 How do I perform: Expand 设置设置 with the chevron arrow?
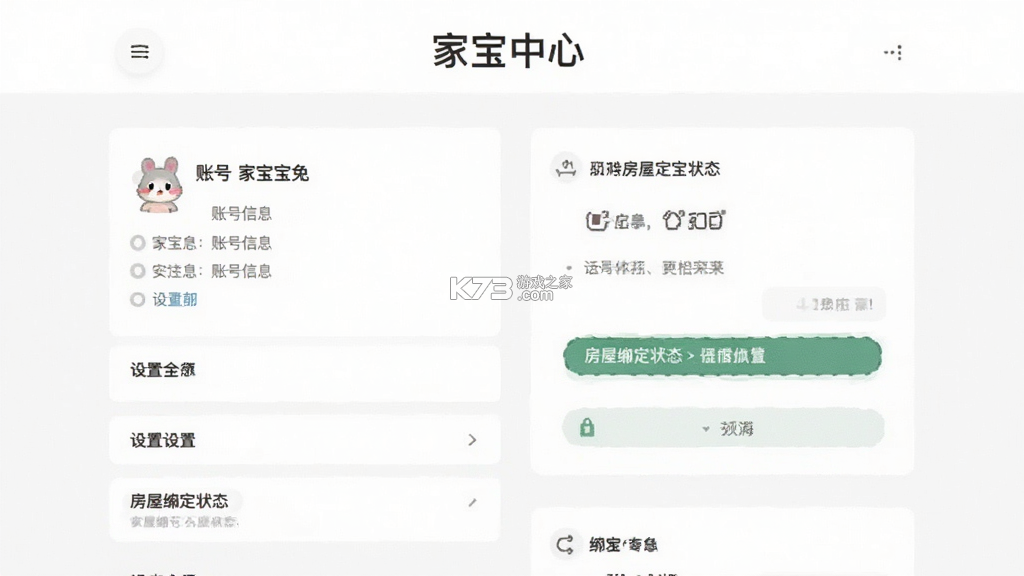tap(472, 440)
